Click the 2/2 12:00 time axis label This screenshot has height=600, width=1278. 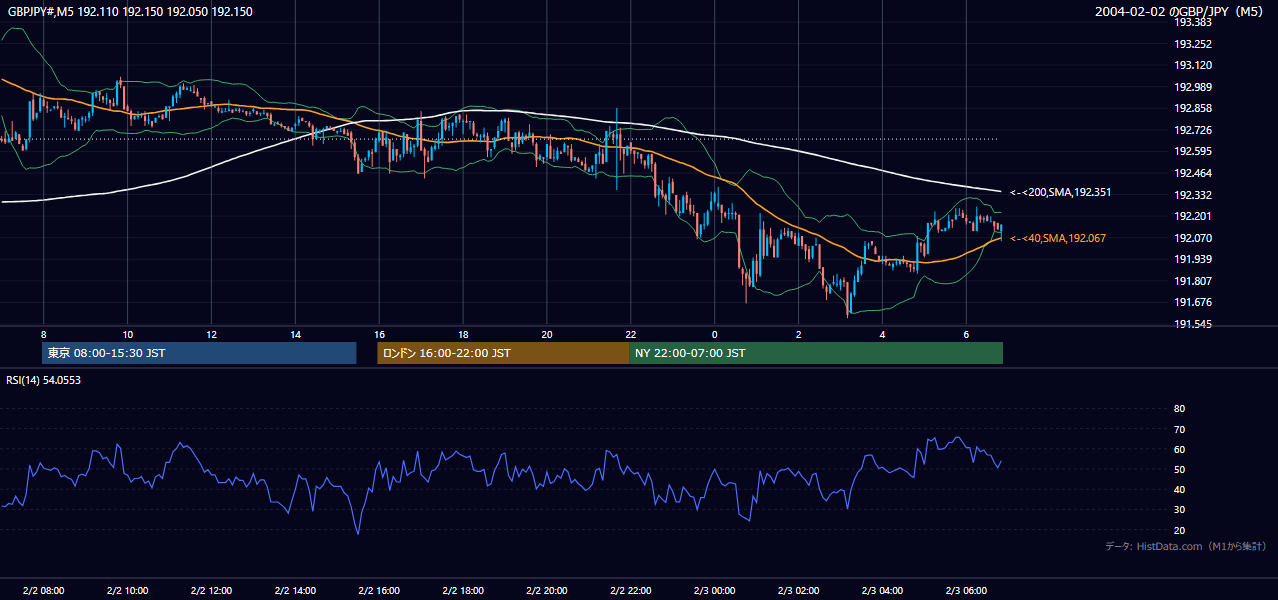[211, 590]
